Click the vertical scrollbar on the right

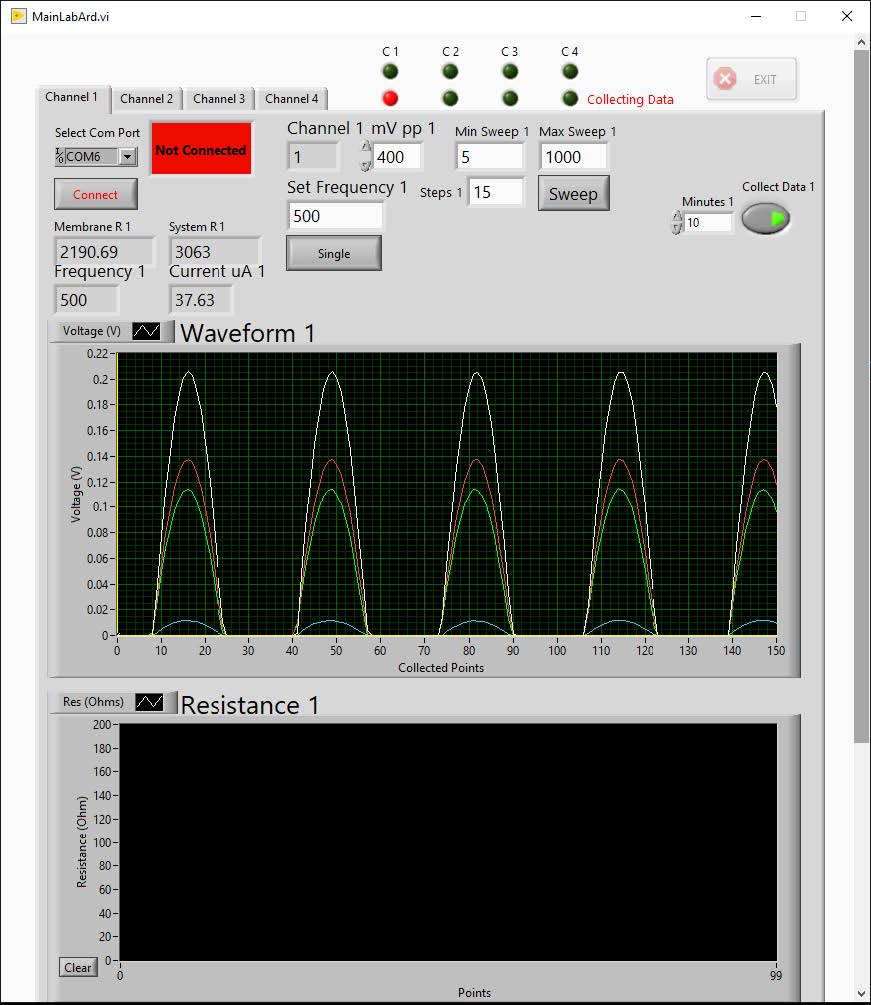861,400
